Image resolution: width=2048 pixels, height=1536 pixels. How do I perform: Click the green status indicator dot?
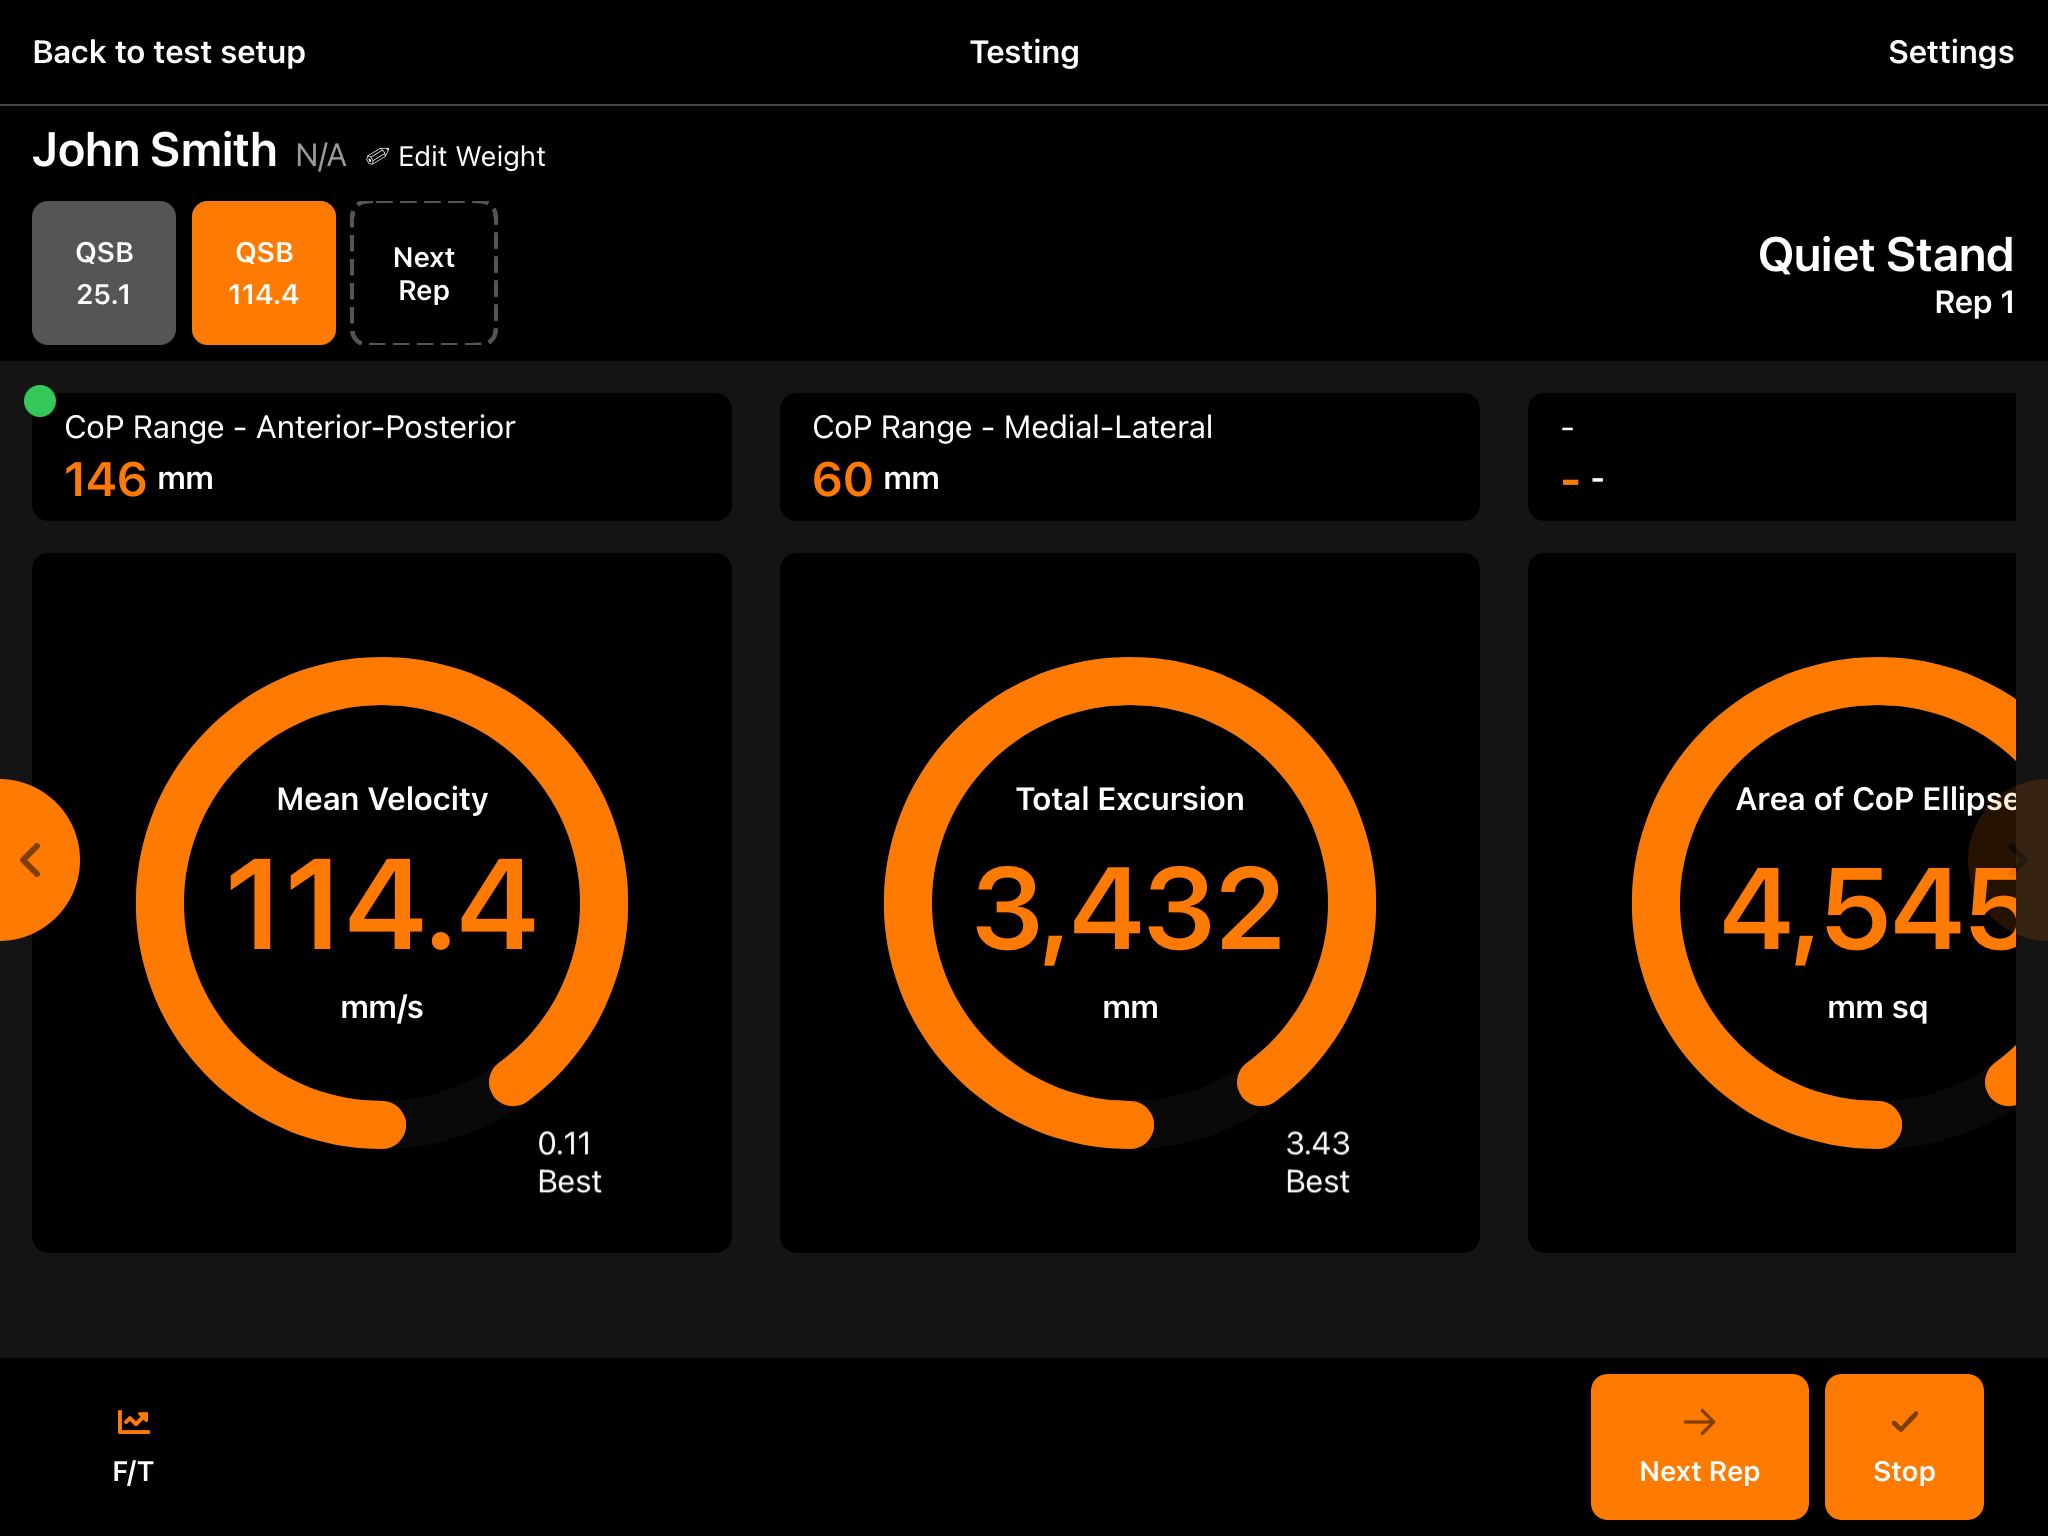click(40, 401)
